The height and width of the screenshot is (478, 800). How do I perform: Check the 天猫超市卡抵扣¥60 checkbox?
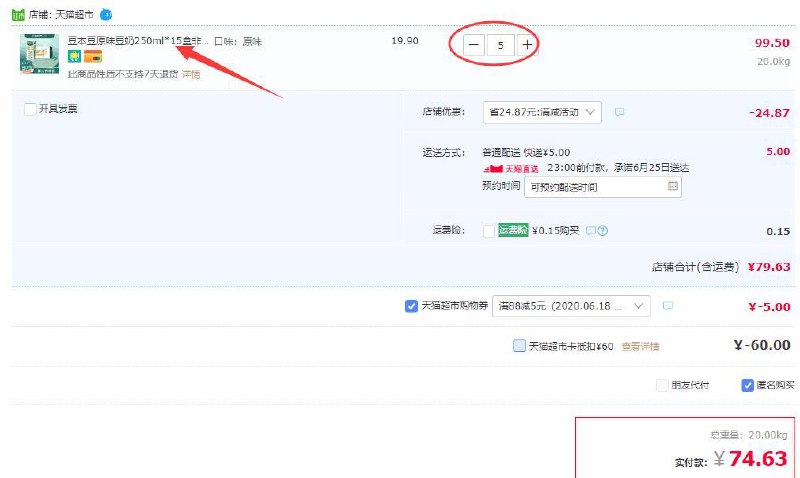[519, 346]
